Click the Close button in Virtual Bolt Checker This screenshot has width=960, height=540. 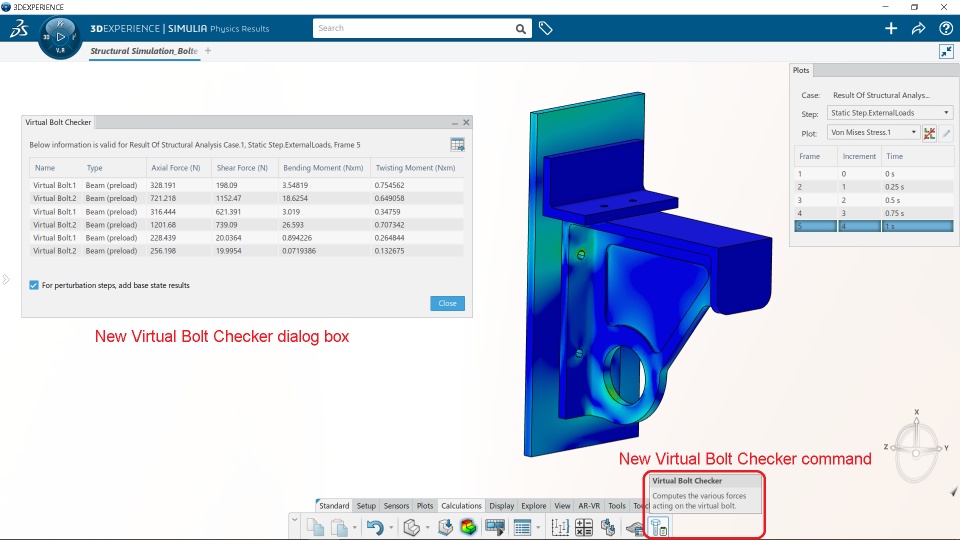[448, 303]
